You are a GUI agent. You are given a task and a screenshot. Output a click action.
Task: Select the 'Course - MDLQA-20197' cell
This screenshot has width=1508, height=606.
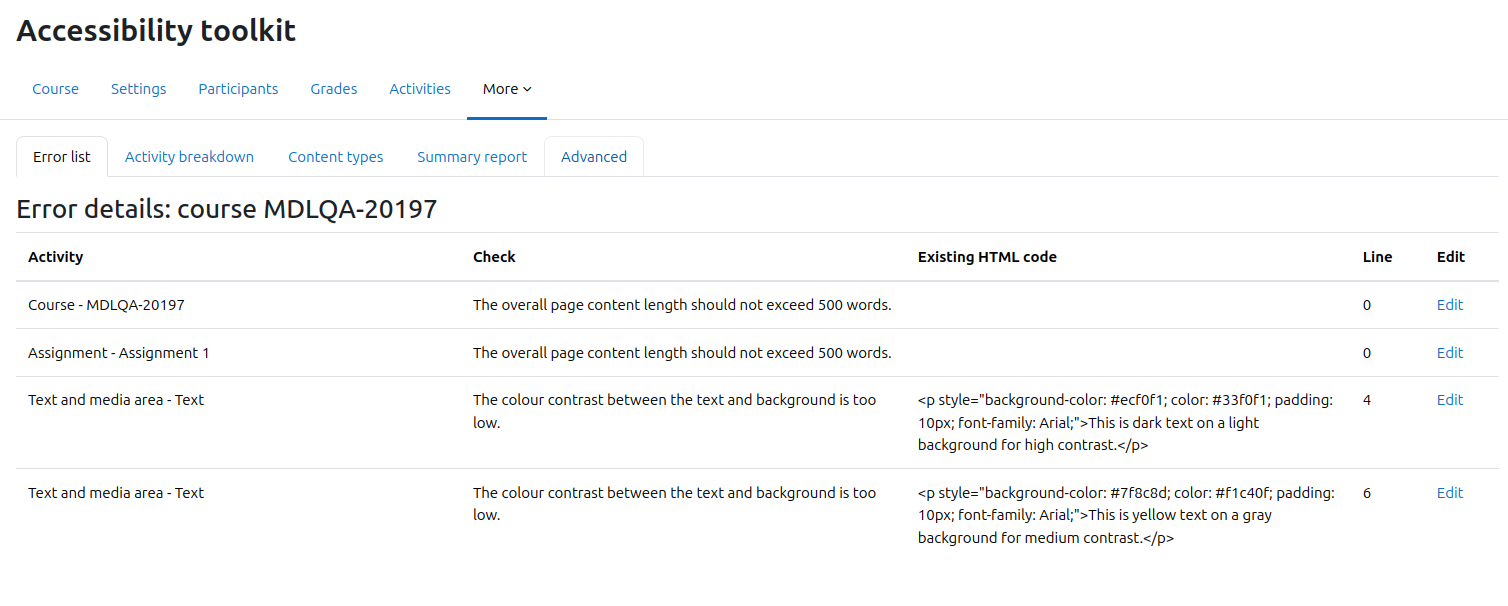[x=106, y=305]
